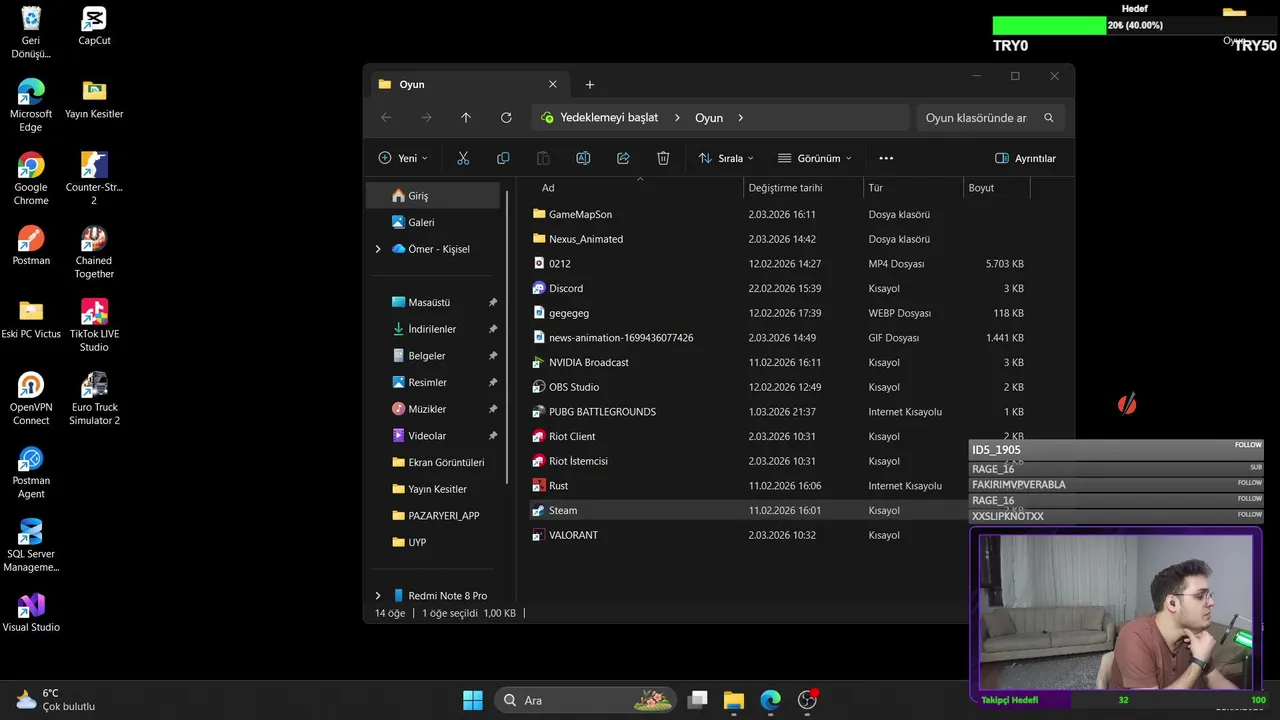Click the Rename icon in Explorer toolbar

pos(583,158)
